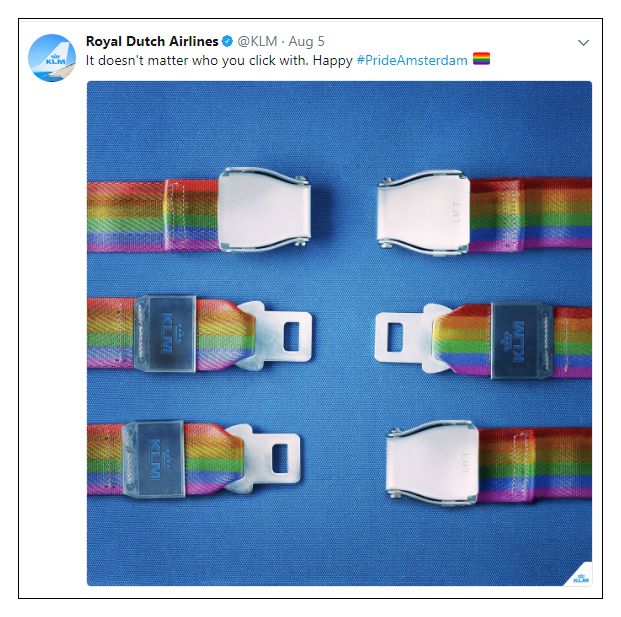
Task: Expand the tweet options chevron
Action: 583,42
